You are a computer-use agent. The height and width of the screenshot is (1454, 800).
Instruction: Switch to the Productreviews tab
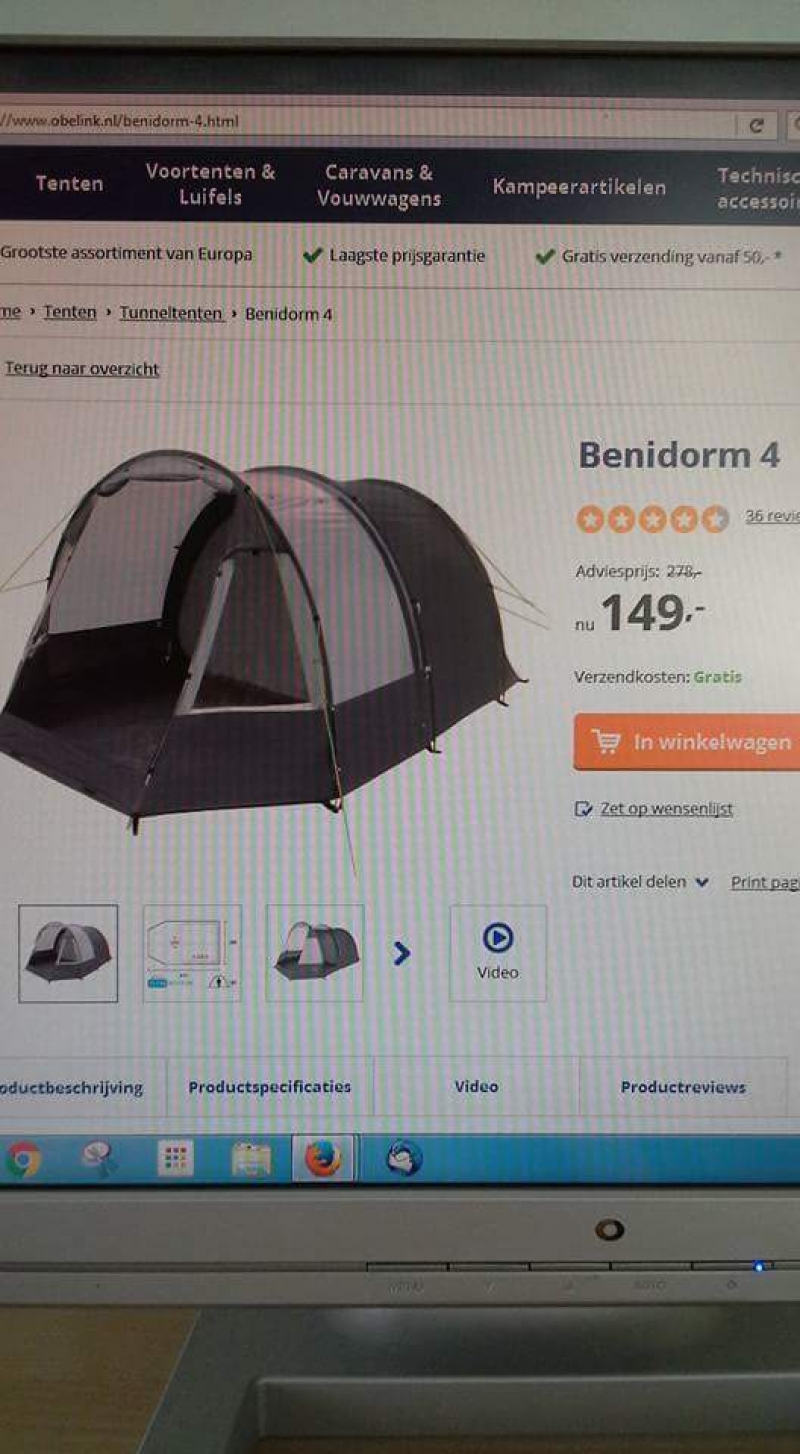coord(683,1087)
